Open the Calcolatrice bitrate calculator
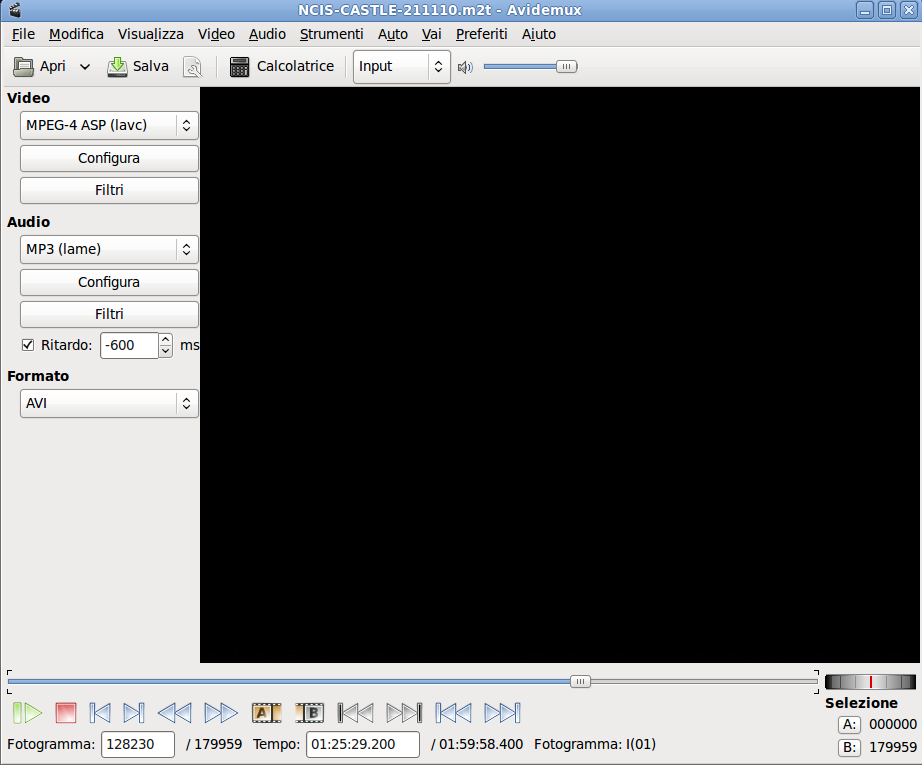The image size is (922, 765). click(282, 66)
